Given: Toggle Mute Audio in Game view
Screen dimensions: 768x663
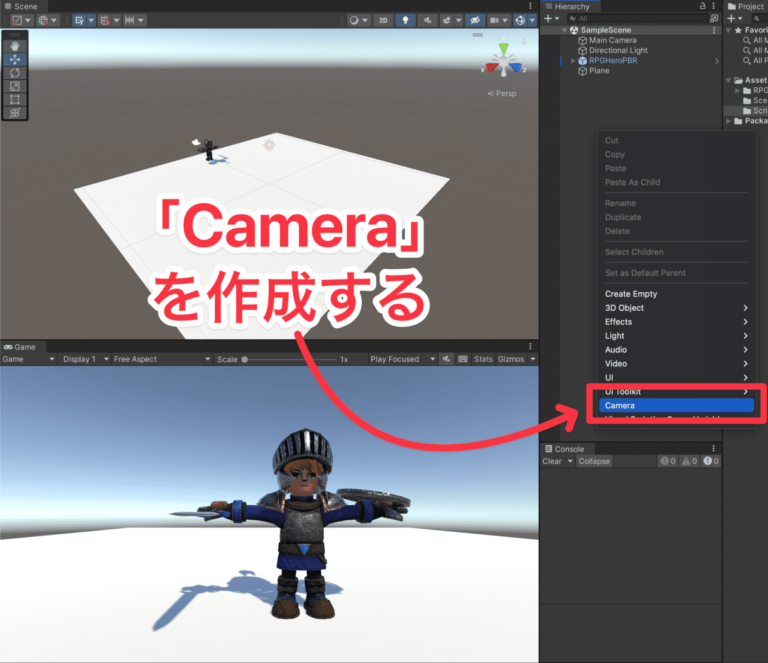Looking at the screenshot, I should click(x=446, y=359).
